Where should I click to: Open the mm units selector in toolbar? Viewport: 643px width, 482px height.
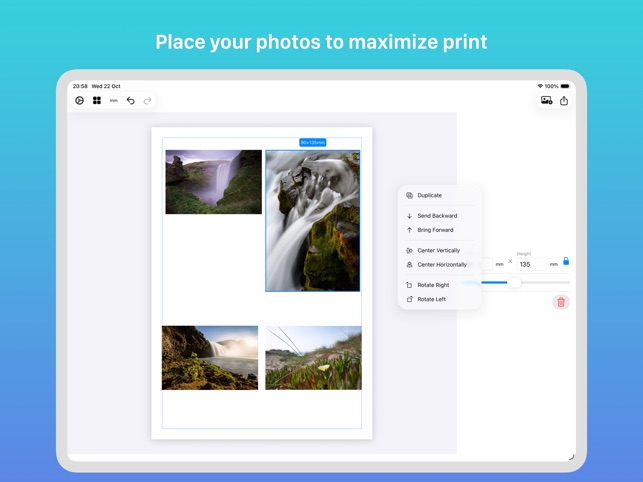tap(114, 100)
